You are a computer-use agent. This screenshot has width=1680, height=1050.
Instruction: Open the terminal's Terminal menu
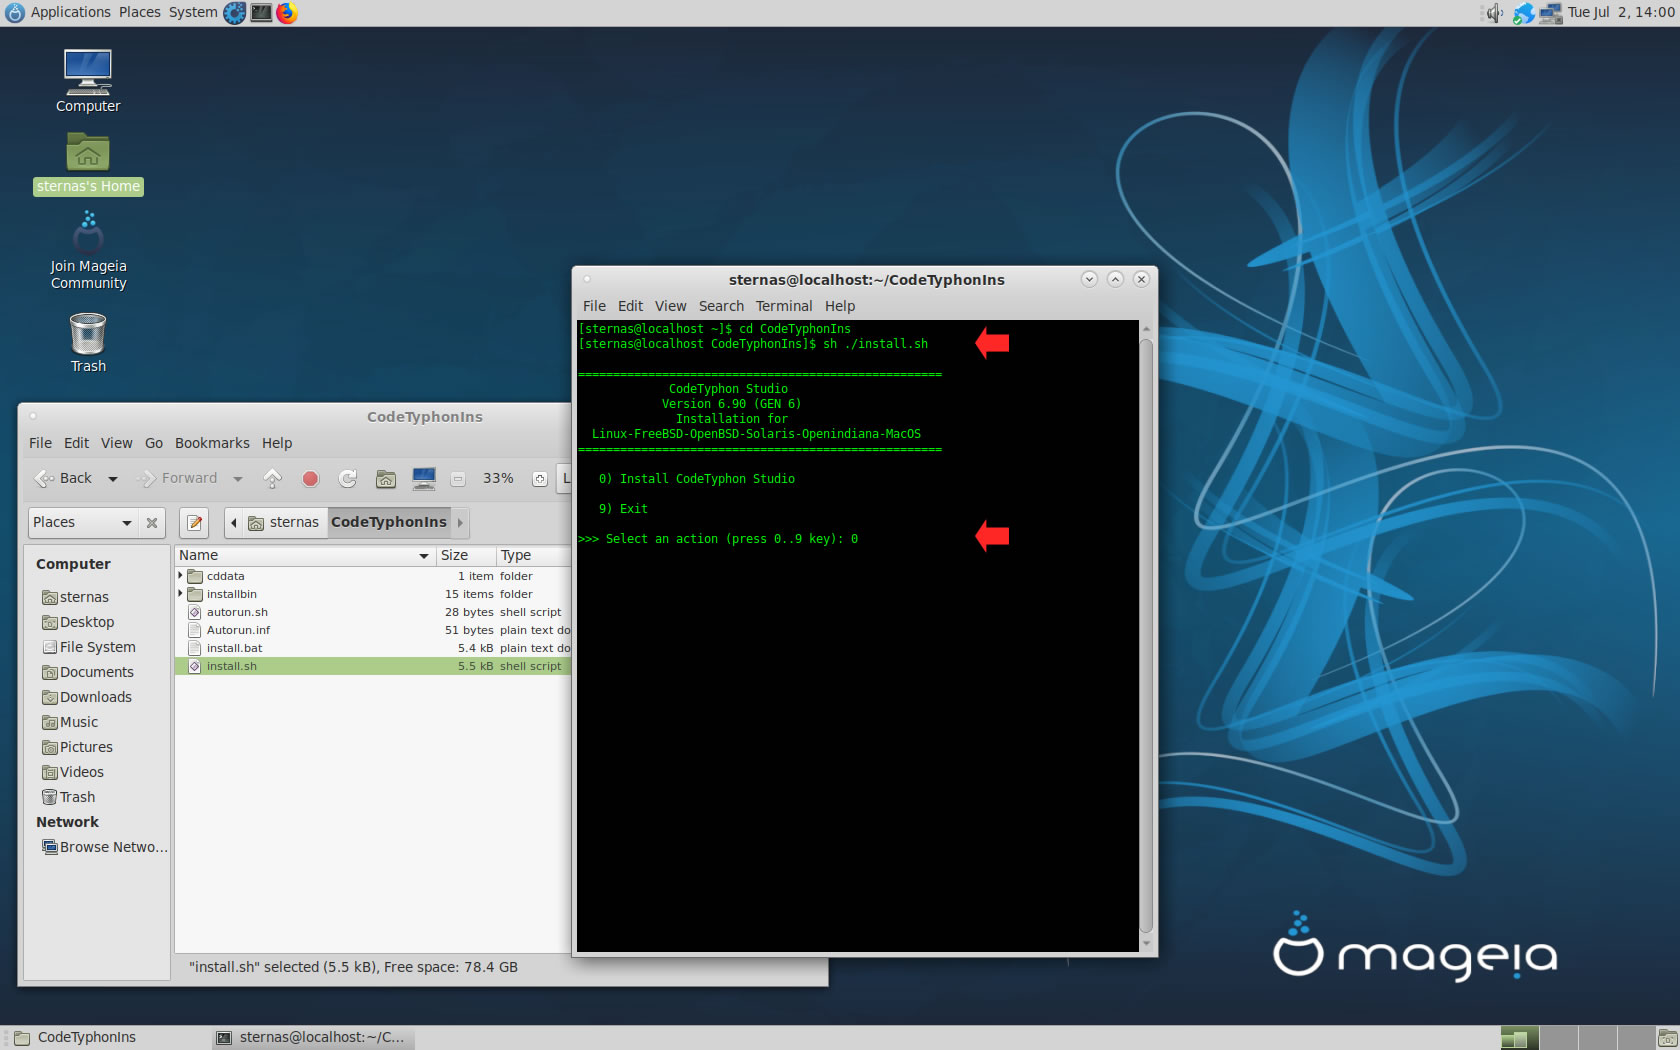coord(784,306)
